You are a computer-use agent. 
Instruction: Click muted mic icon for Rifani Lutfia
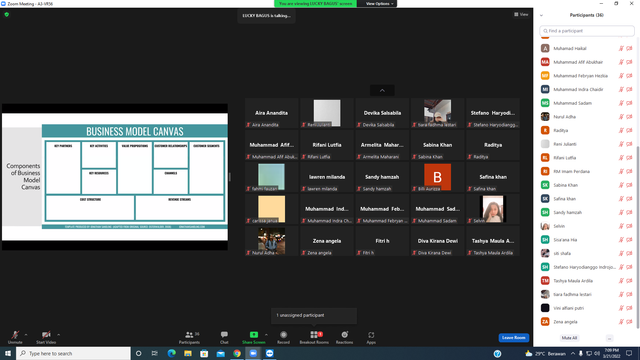click(621, 158)
